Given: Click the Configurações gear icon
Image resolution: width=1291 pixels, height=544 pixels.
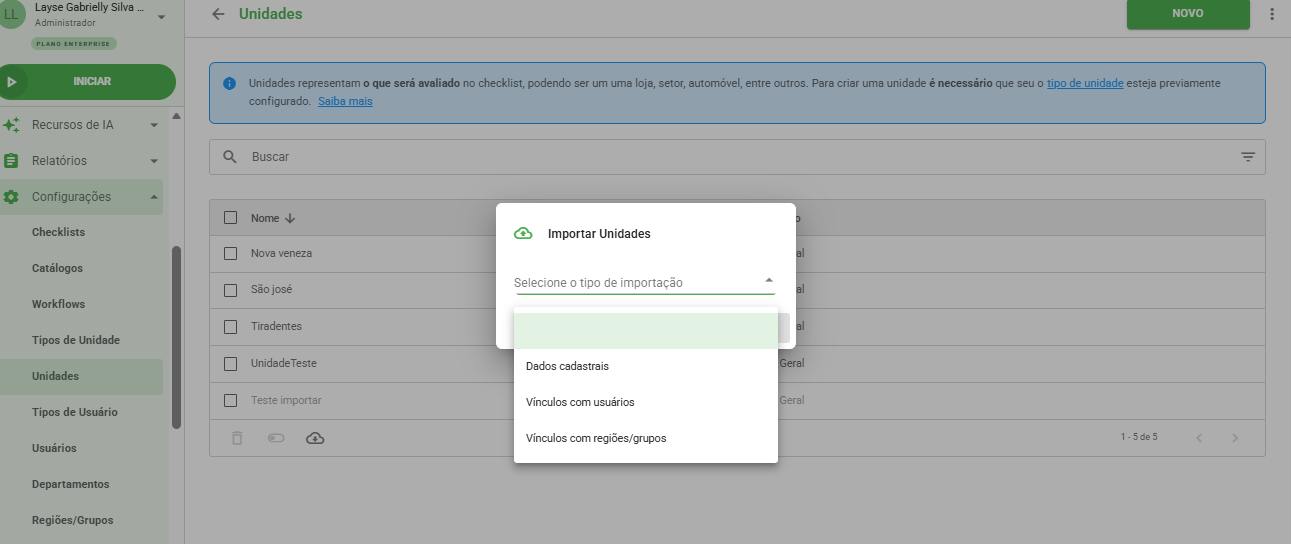Looking at the screenshot, I should [x=12, y=197].
